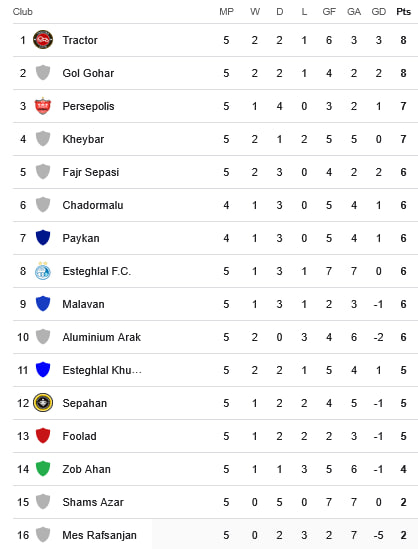Screen dimensions: 418x549
Task: Click the Gol Gohar gray shield icon
Action: pyautogui.click(x=43, y=73)
